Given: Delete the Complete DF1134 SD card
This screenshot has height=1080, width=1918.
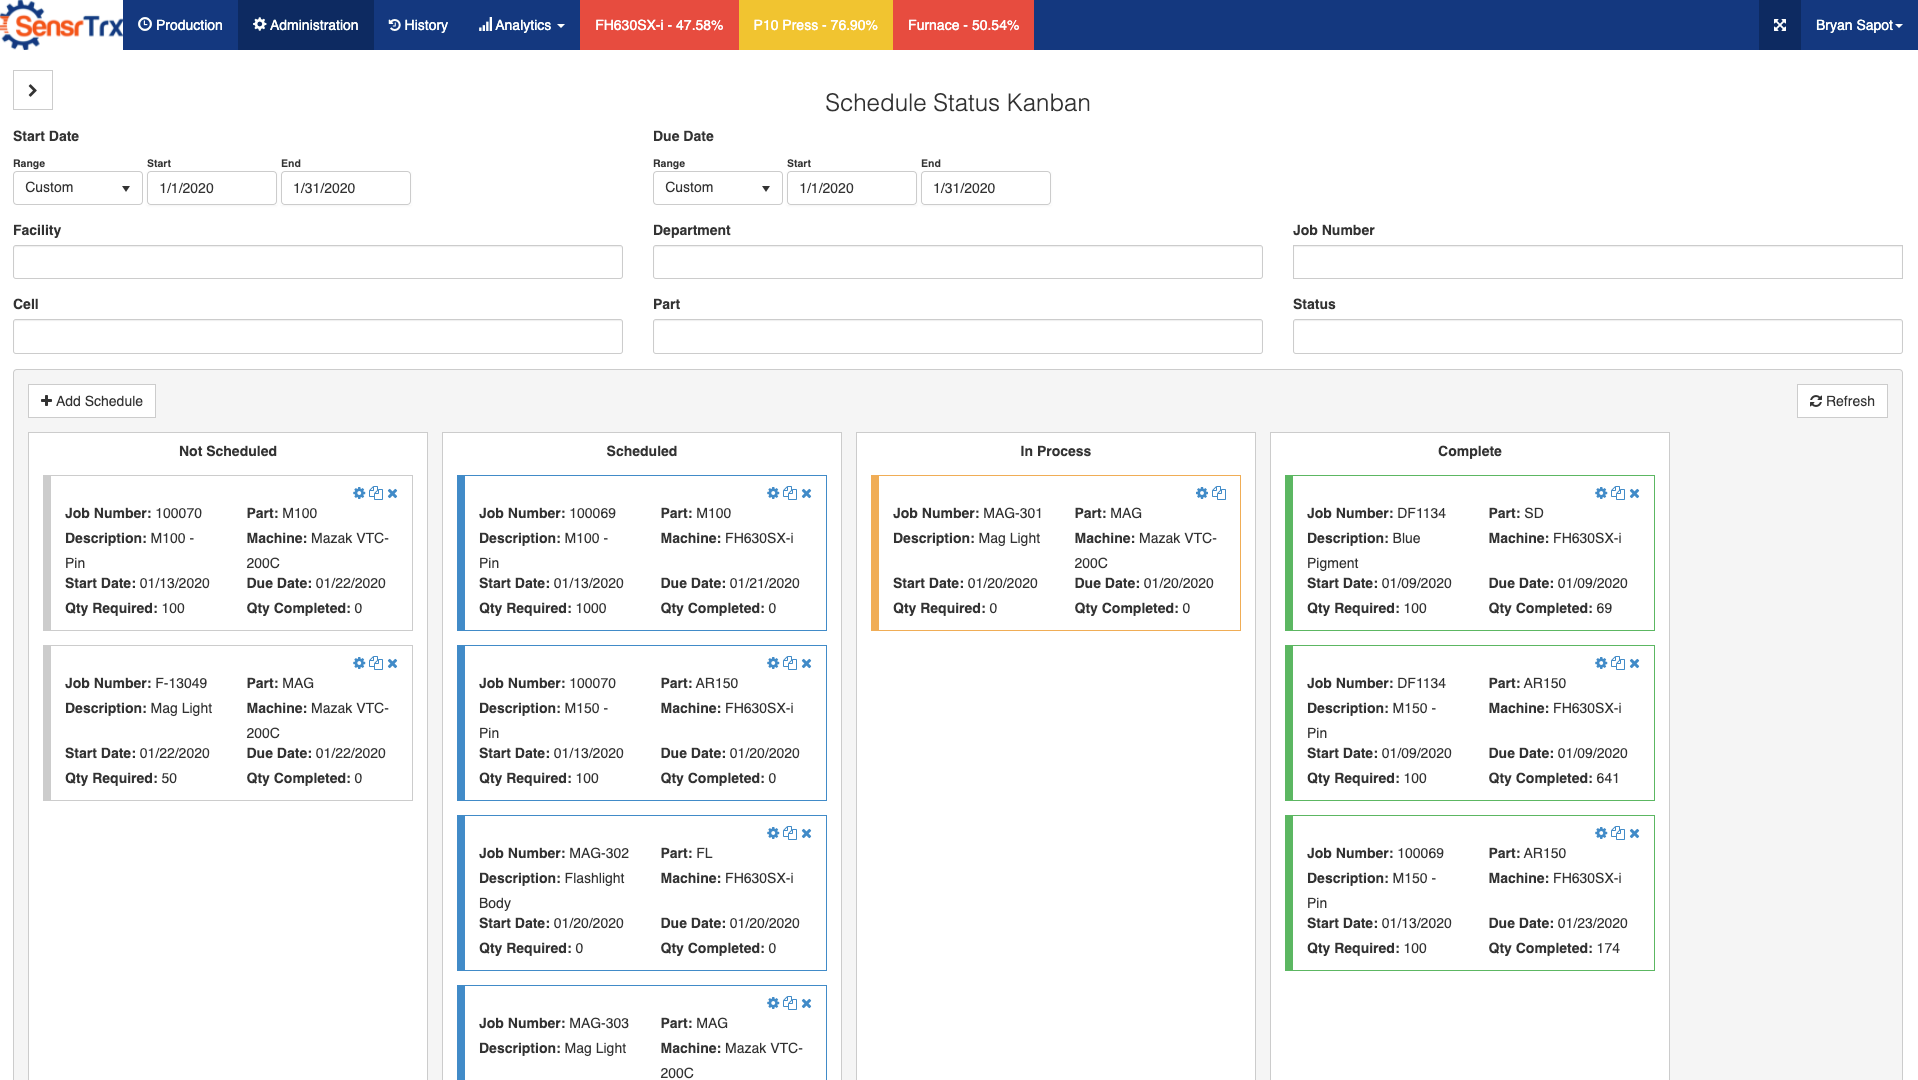Looking at the screenshot, I should (1635, 493).
